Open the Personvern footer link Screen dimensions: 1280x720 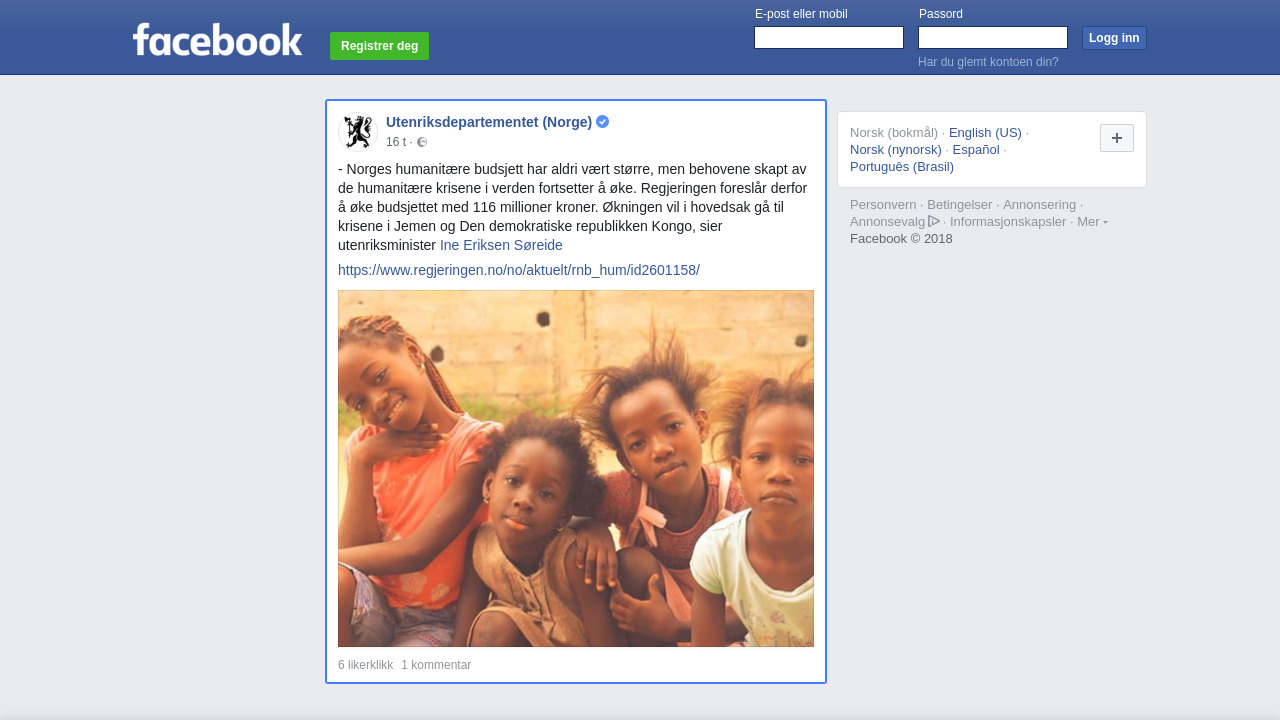coord(883,204)
